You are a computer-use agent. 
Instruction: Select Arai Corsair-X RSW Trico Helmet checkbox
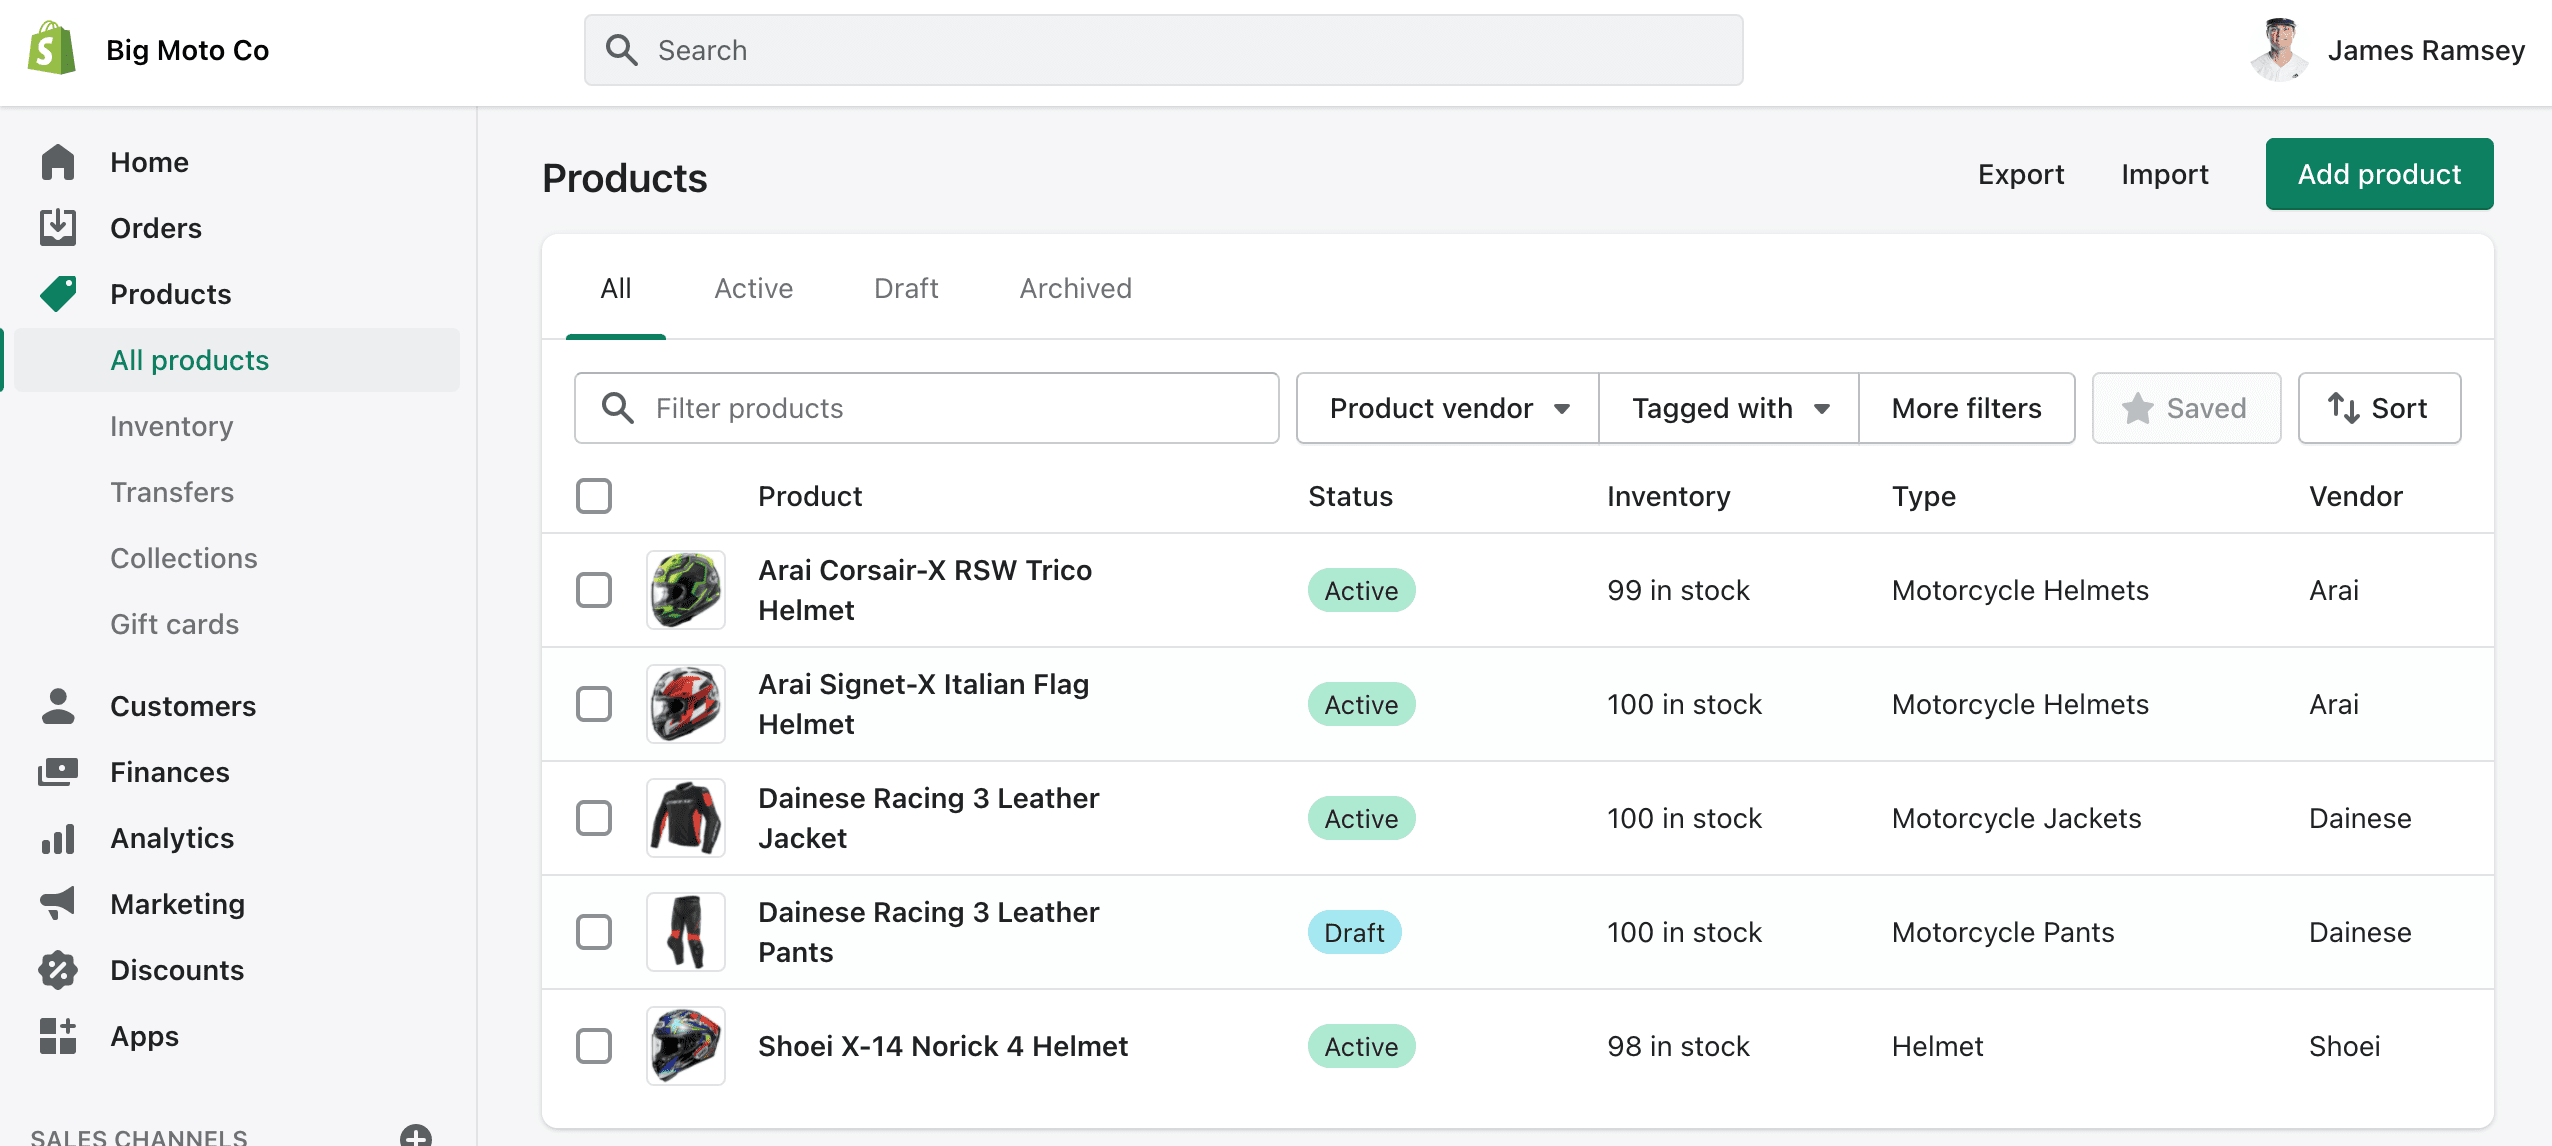[594, 589]
